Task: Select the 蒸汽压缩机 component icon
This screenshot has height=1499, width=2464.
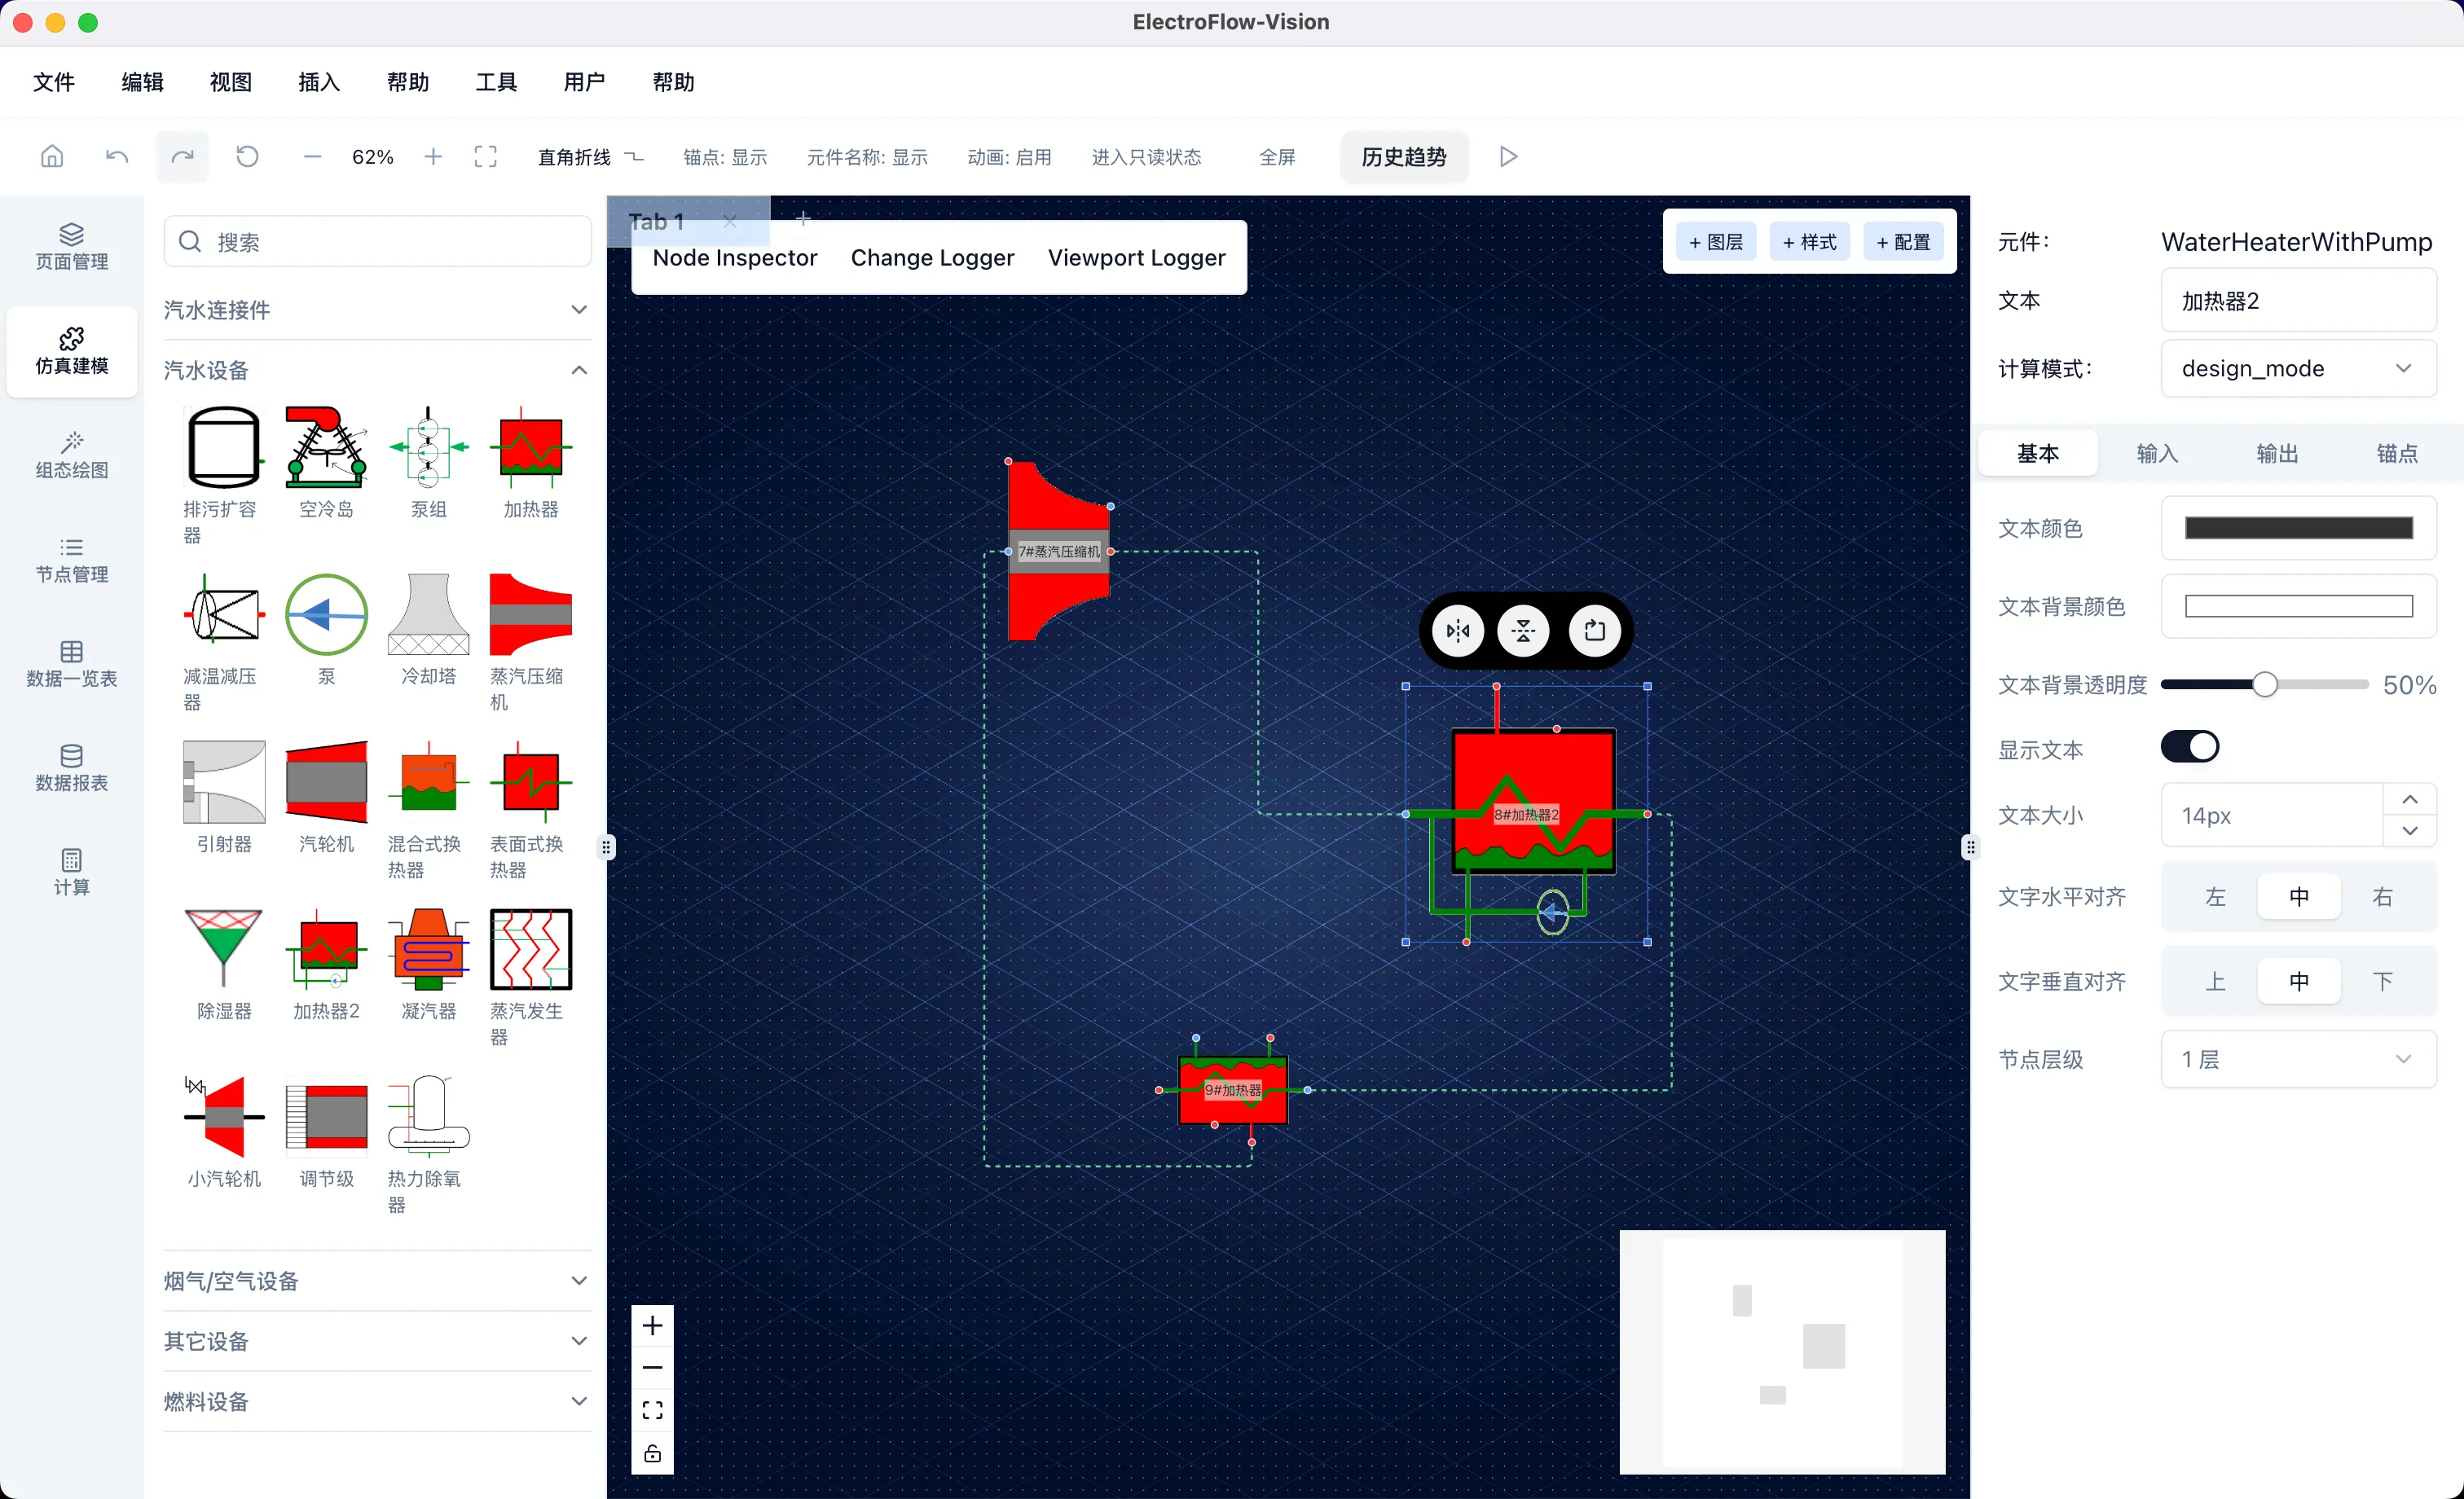Action: pyautogui.click(x=531, y=614)
